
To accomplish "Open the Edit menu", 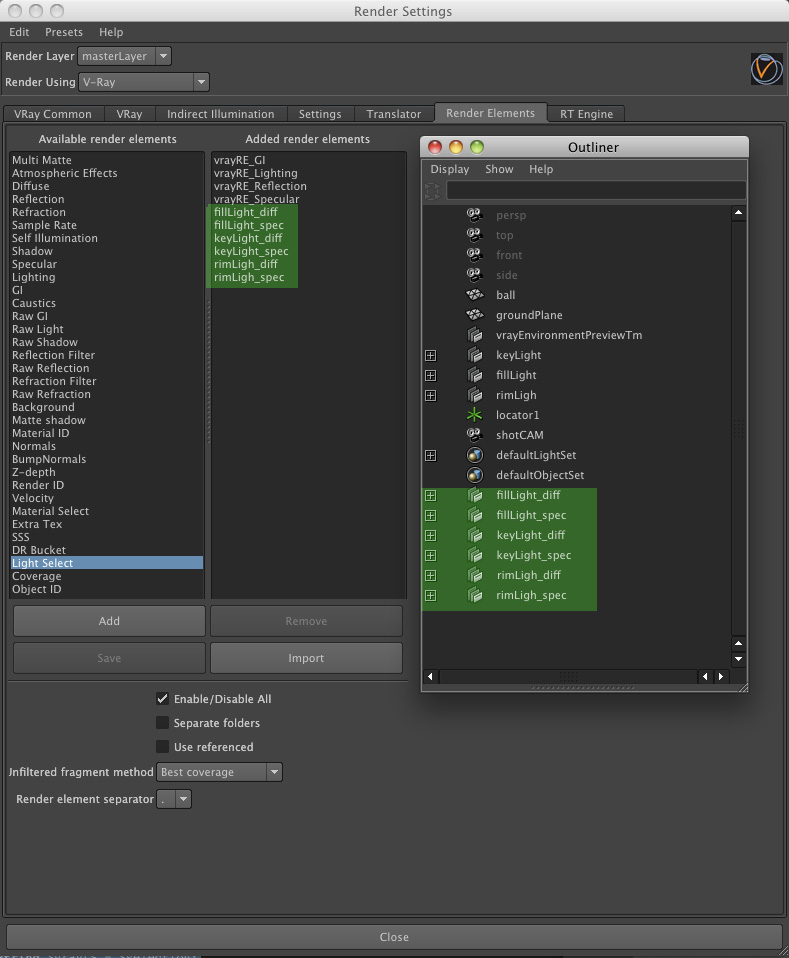I will 19,32.
